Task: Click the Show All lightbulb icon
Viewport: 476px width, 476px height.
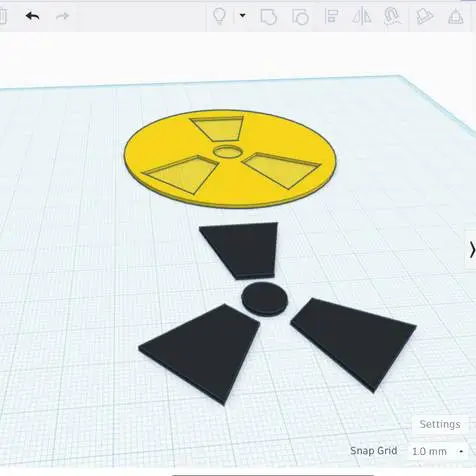Action: (219, 16)
